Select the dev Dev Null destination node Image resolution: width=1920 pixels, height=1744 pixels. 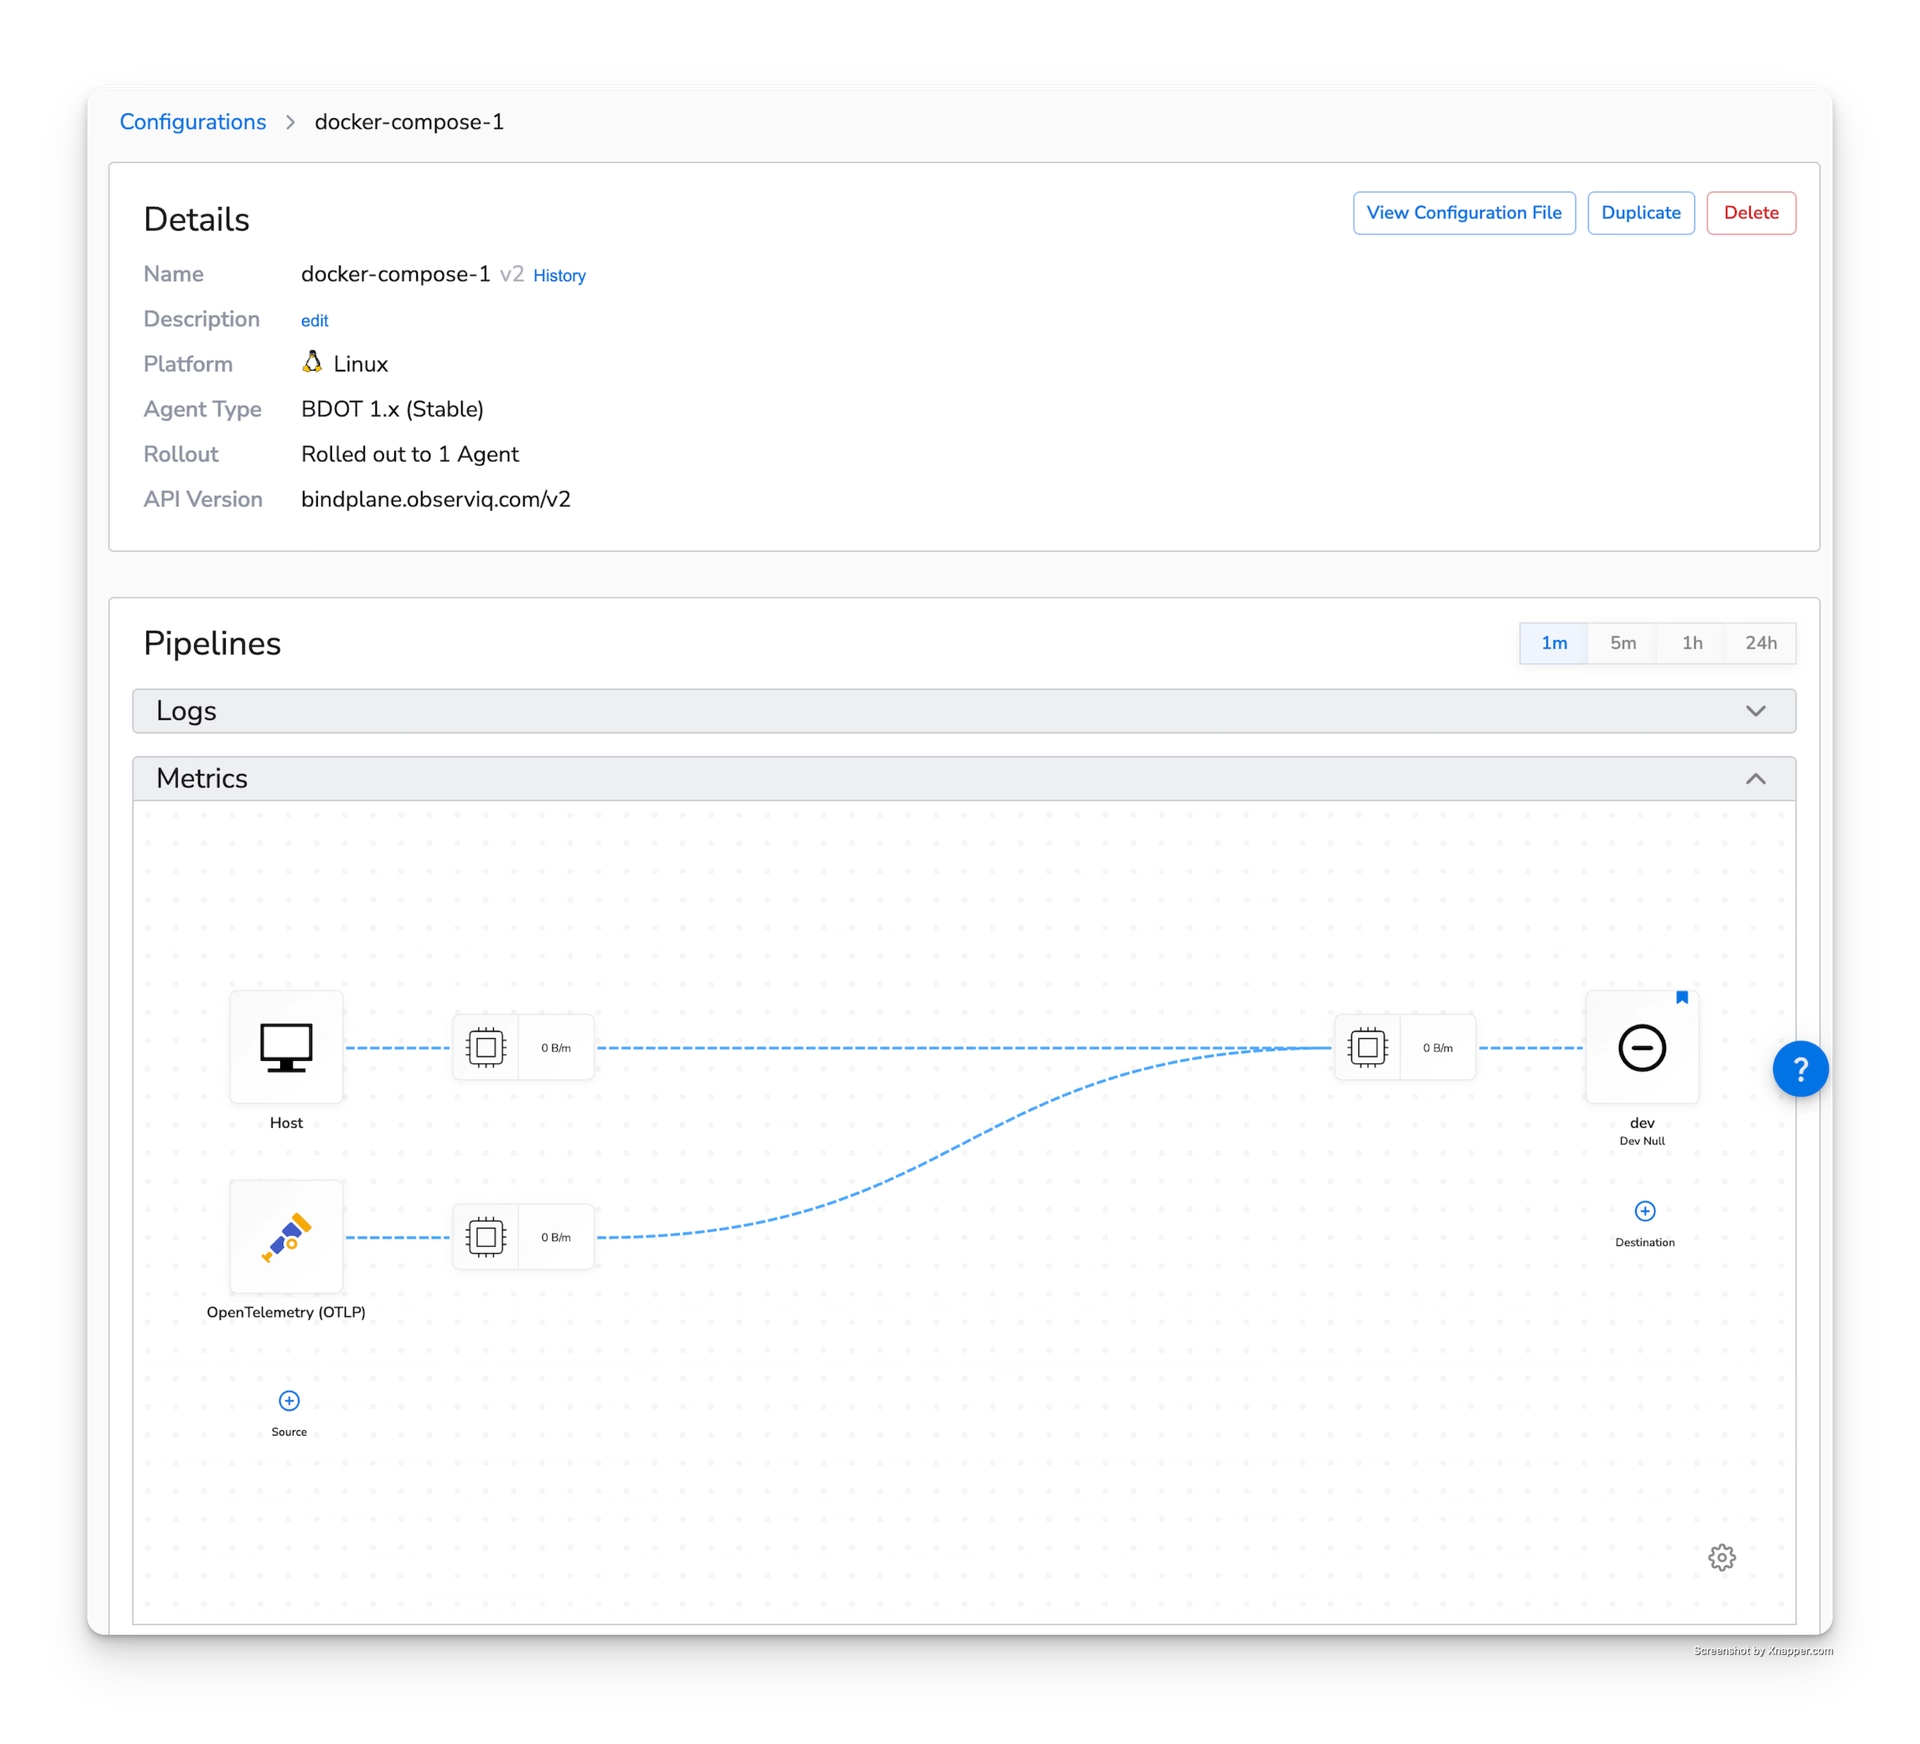point(1641,1047)
